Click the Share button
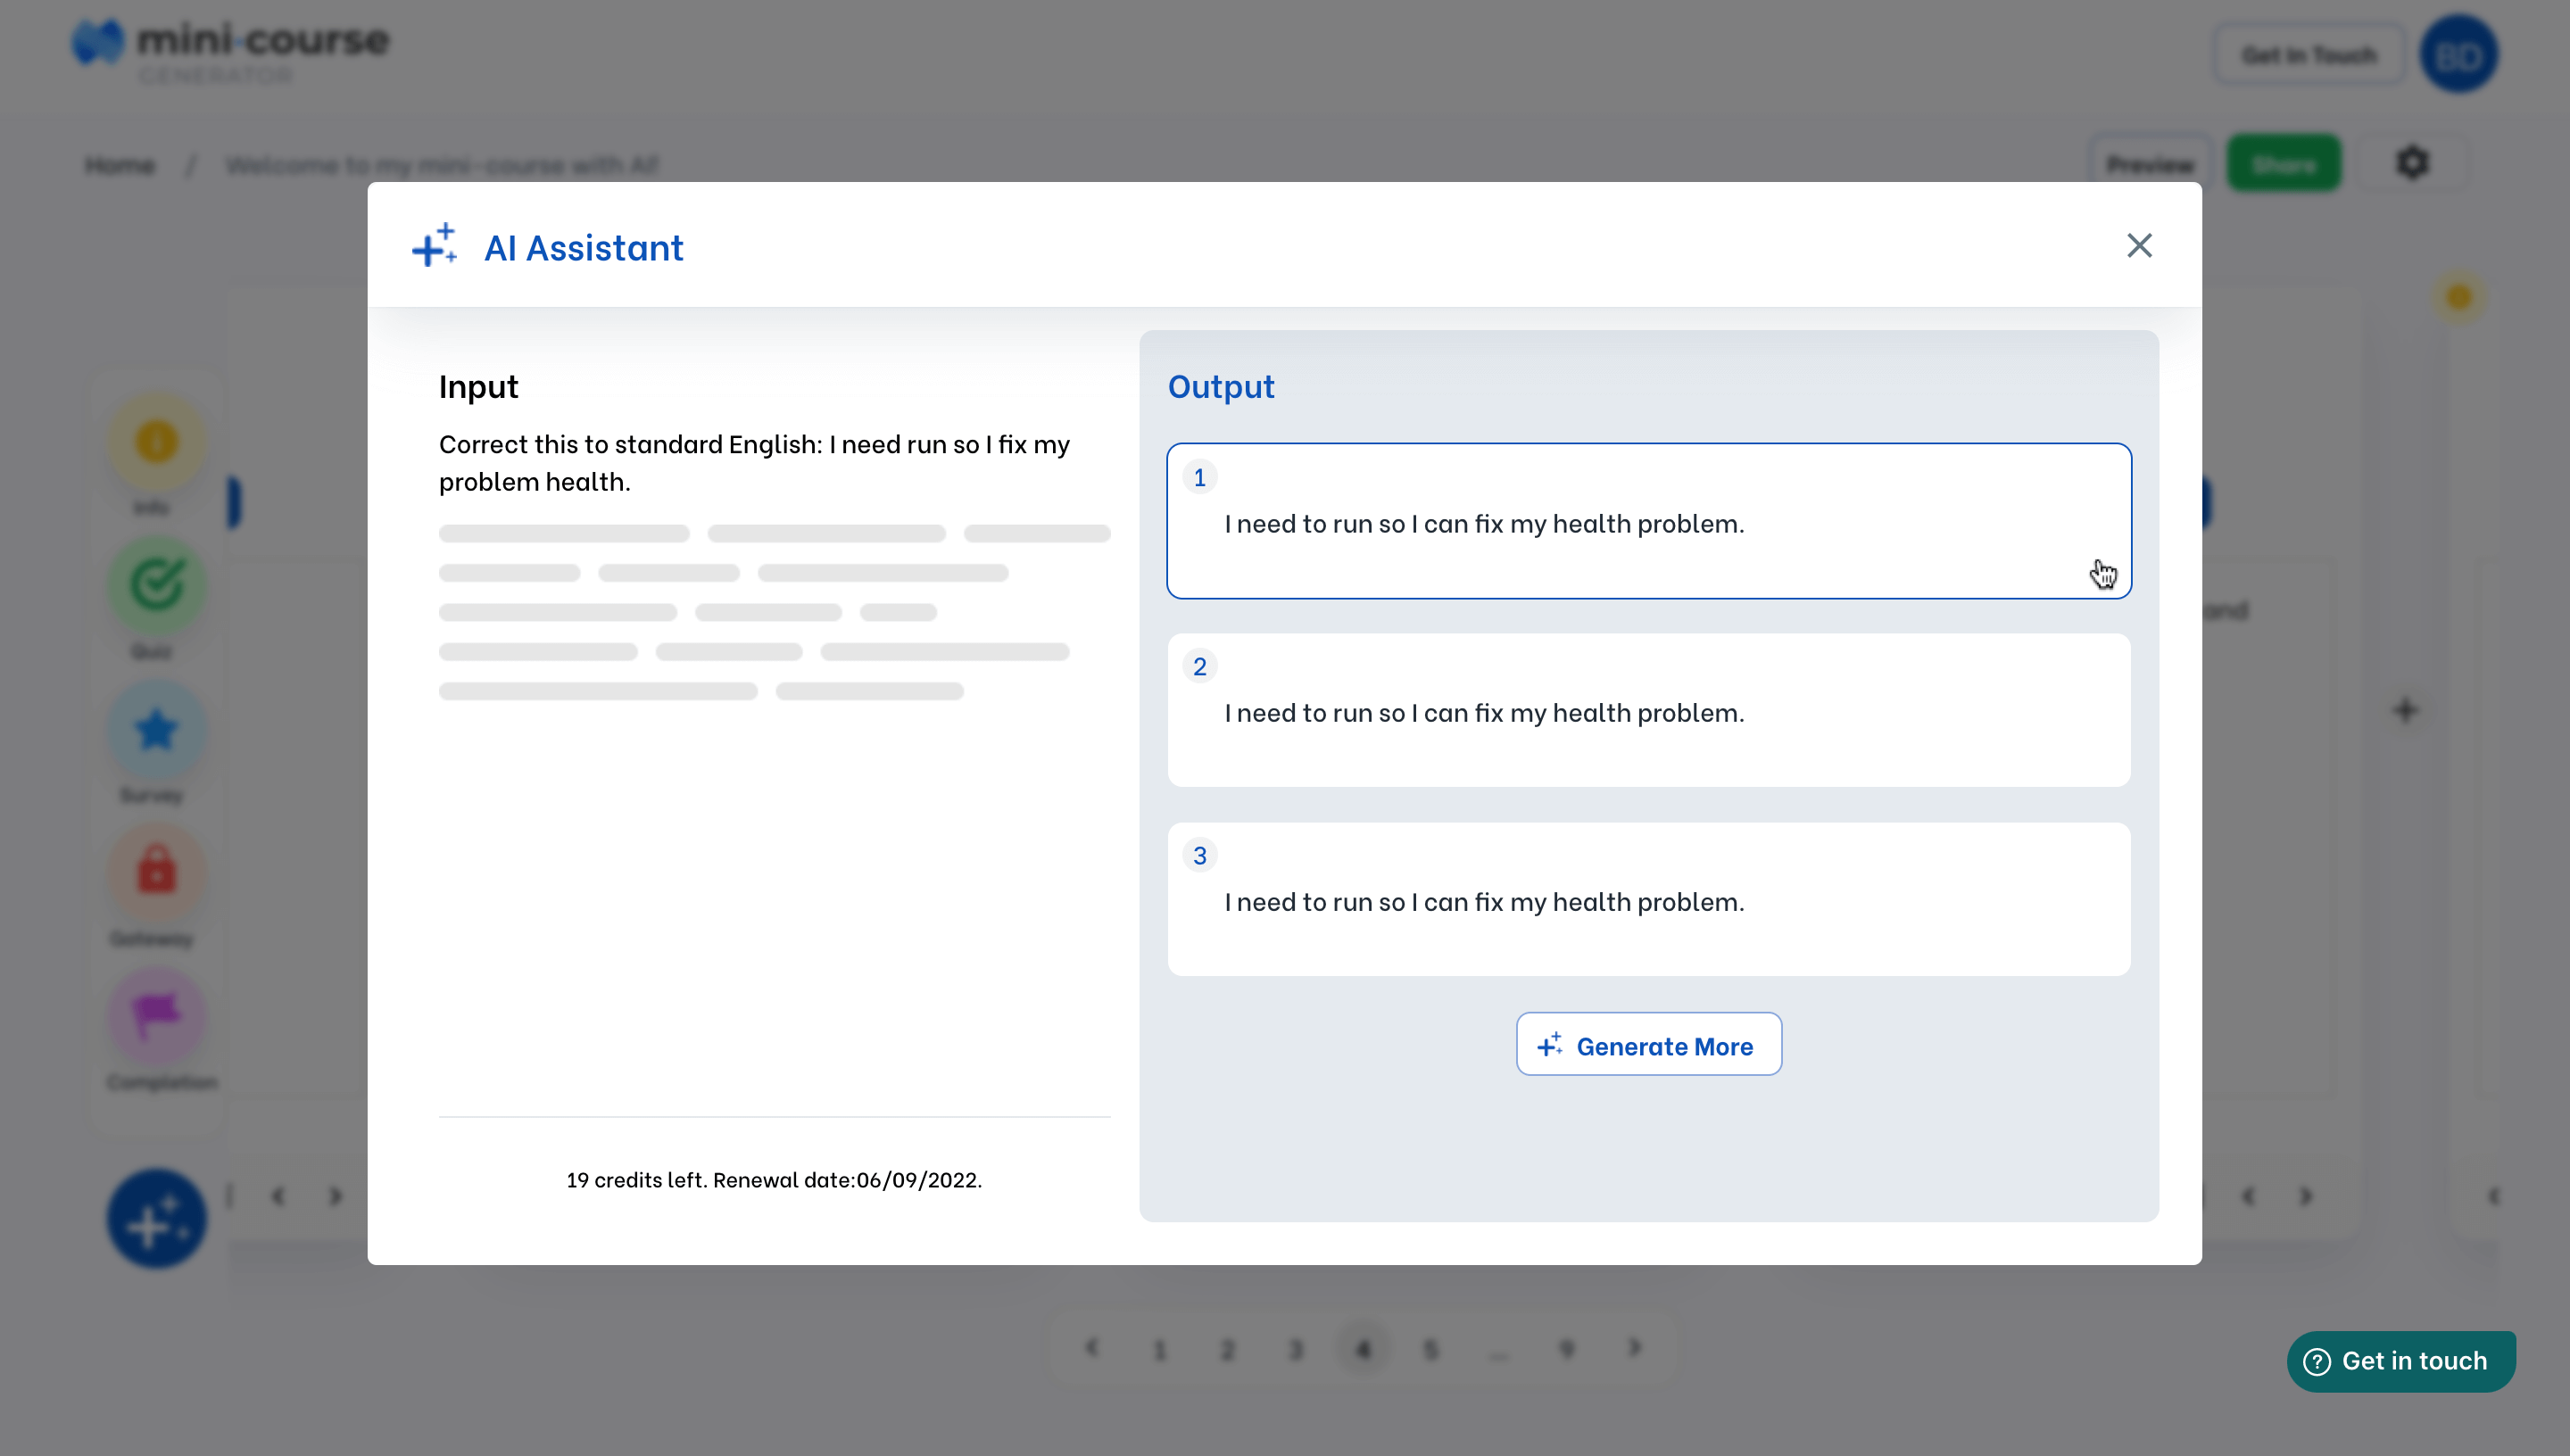Image resolution: width=2570 pixels, height=1456 pixels. point(2284,164)
